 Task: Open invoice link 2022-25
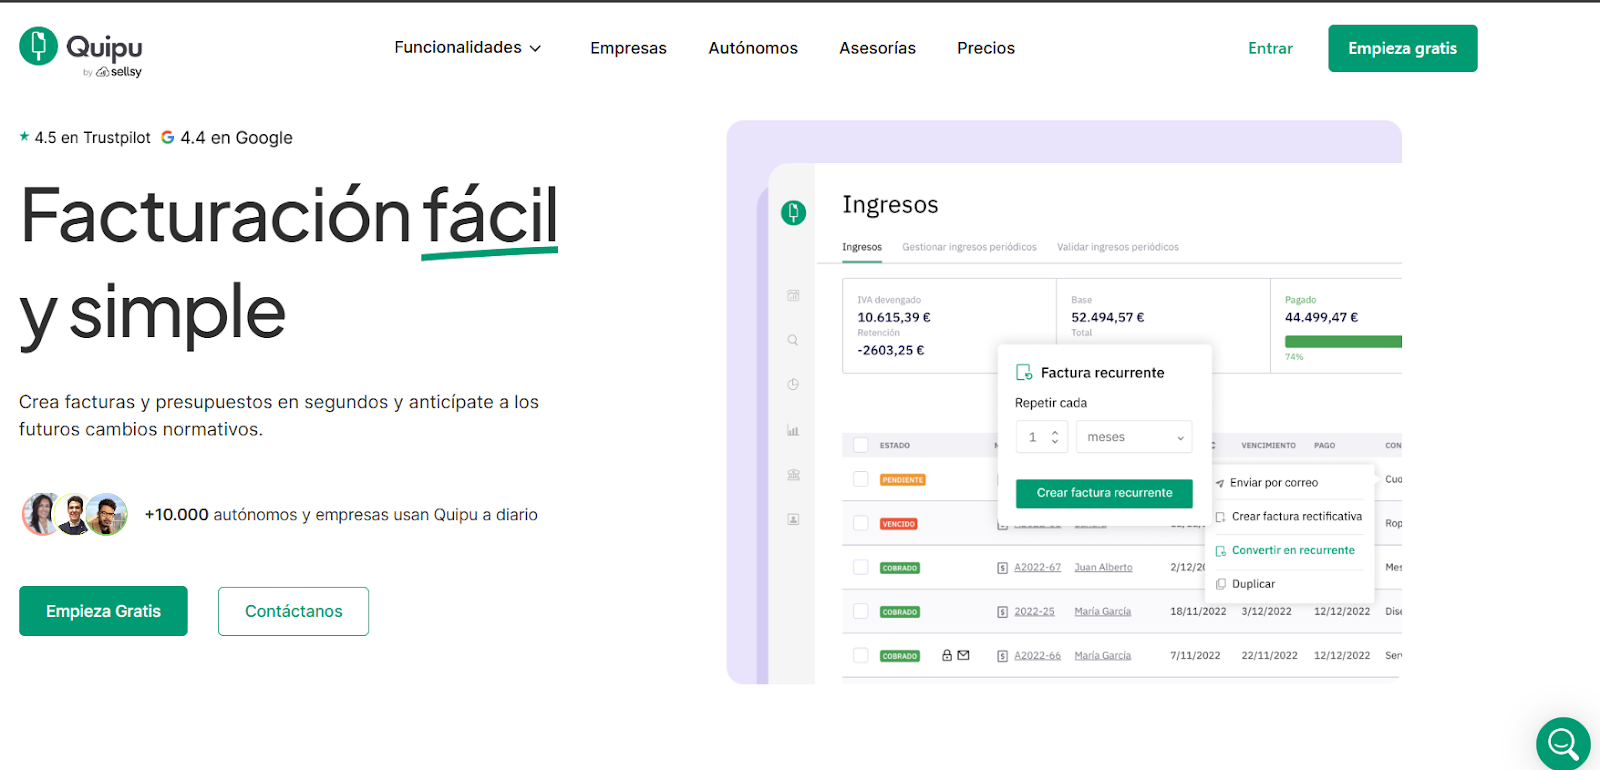(1034, 611)
